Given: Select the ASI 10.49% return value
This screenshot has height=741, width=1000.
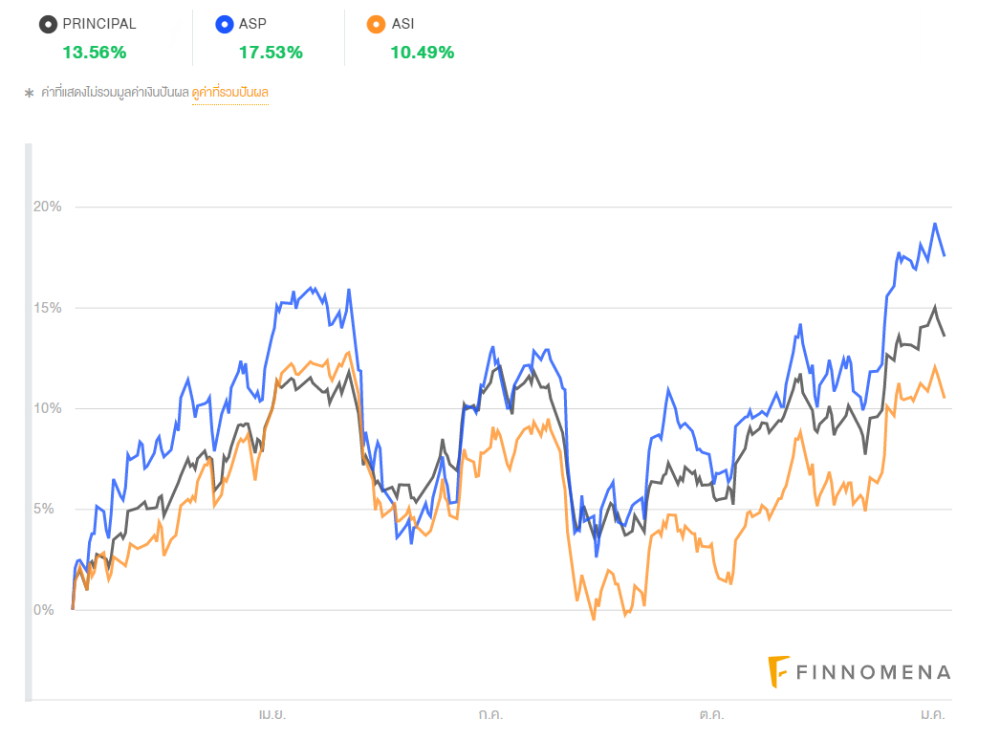Looking at the screenshot, I should coord(422,52).
